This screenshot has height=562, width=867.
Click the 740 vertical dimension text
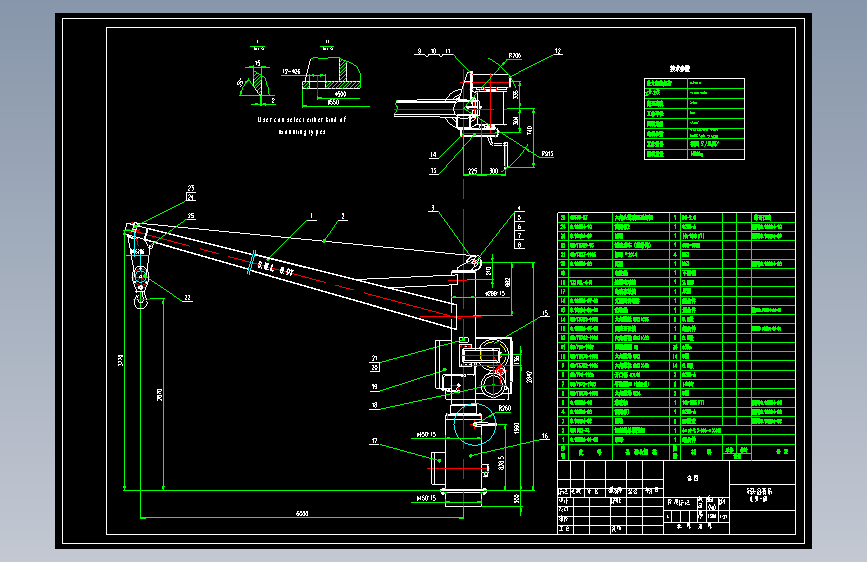(x=530, y=131)
